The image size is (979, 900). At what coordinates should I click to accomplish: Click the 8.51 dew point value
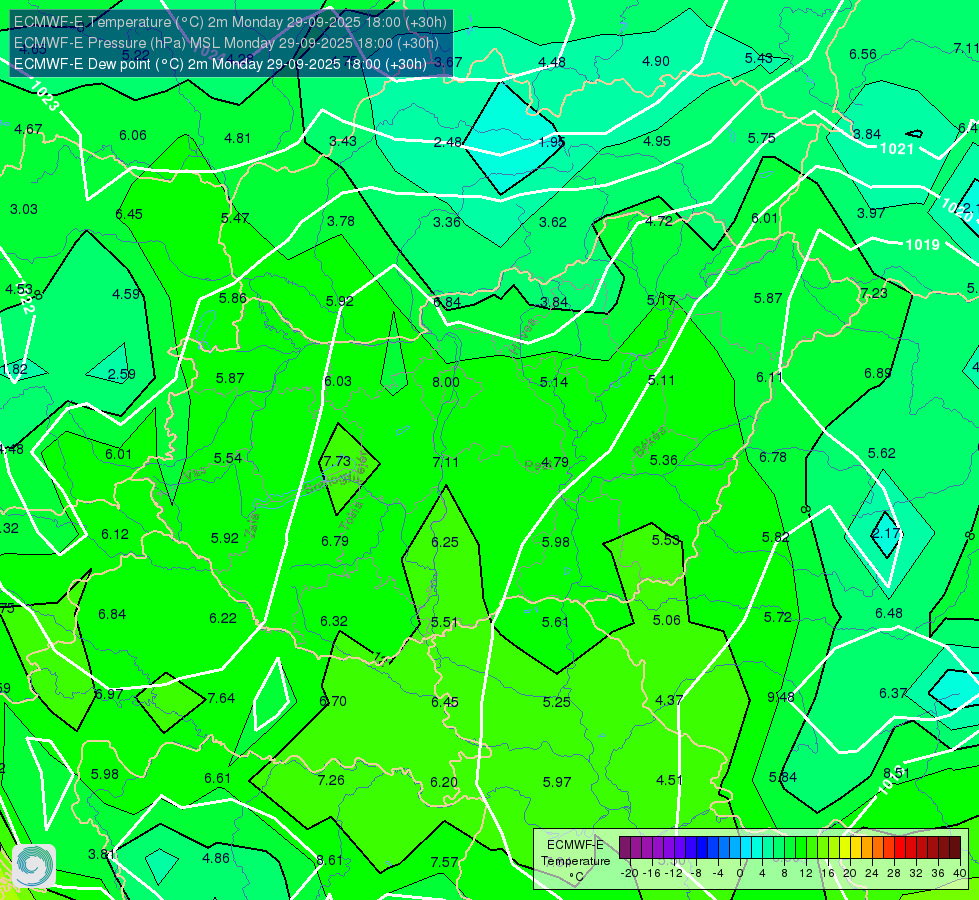coord(897,773)
